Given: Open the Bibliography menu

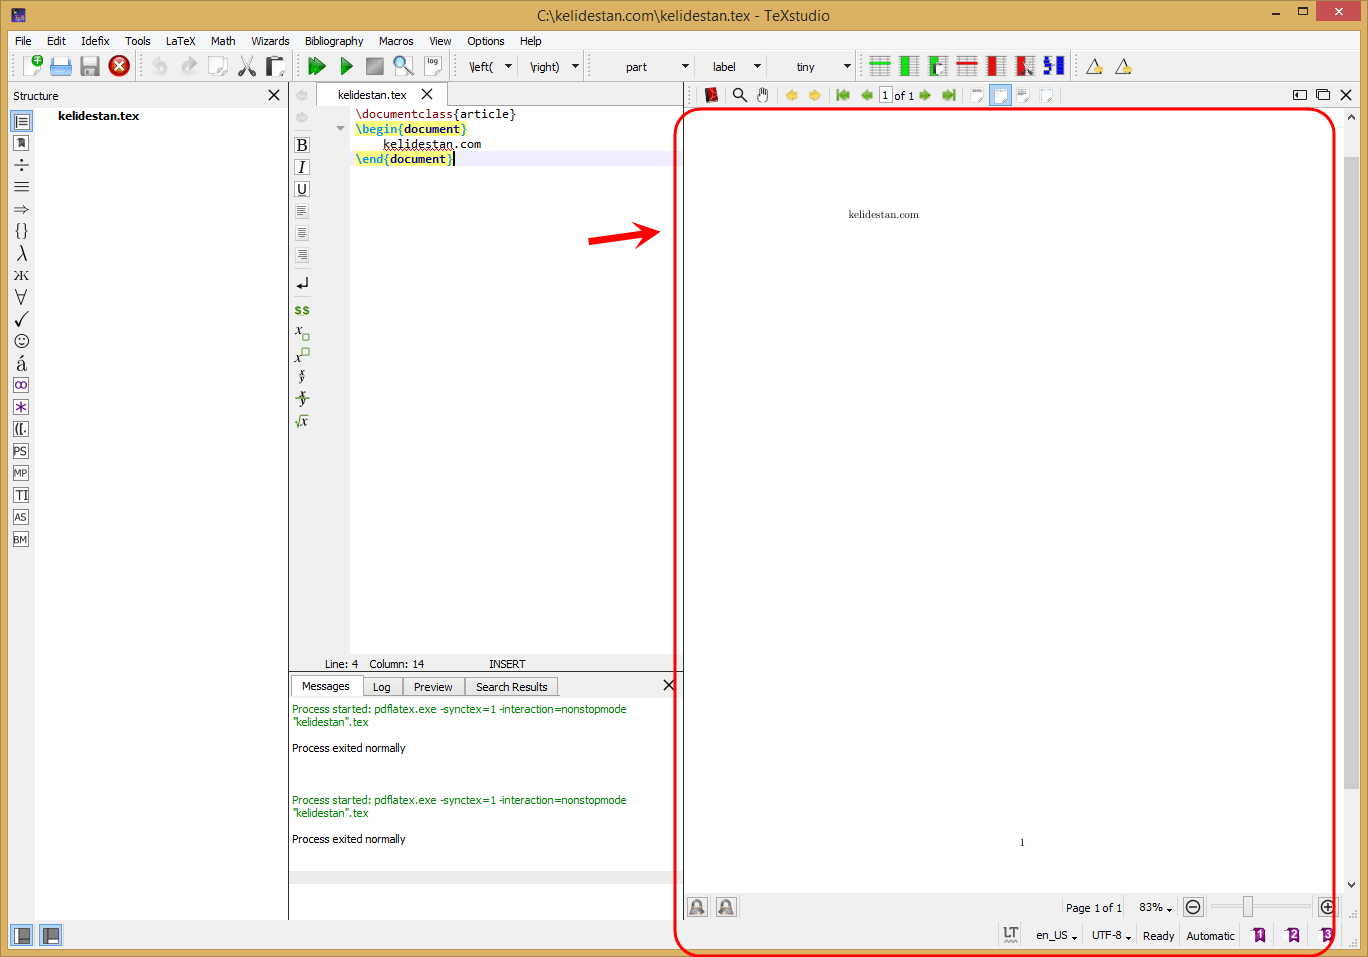Looking at the screenshot, I should point(334,41).
